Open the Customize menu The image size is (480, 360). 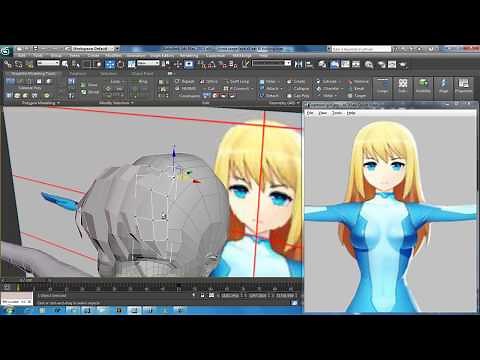(x=215, y=56)
